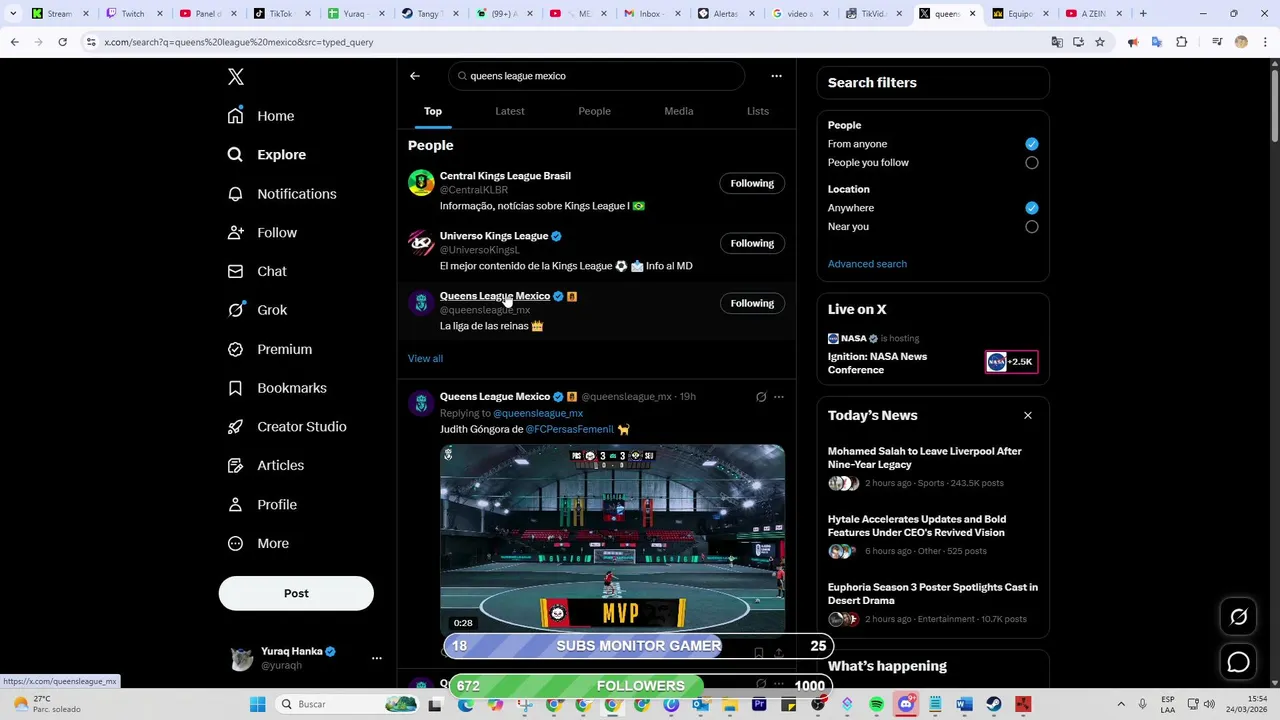Open Profile from the sidebar
Screen dimensions: 1280x720
pyautogui.click(x=262, y=505)
